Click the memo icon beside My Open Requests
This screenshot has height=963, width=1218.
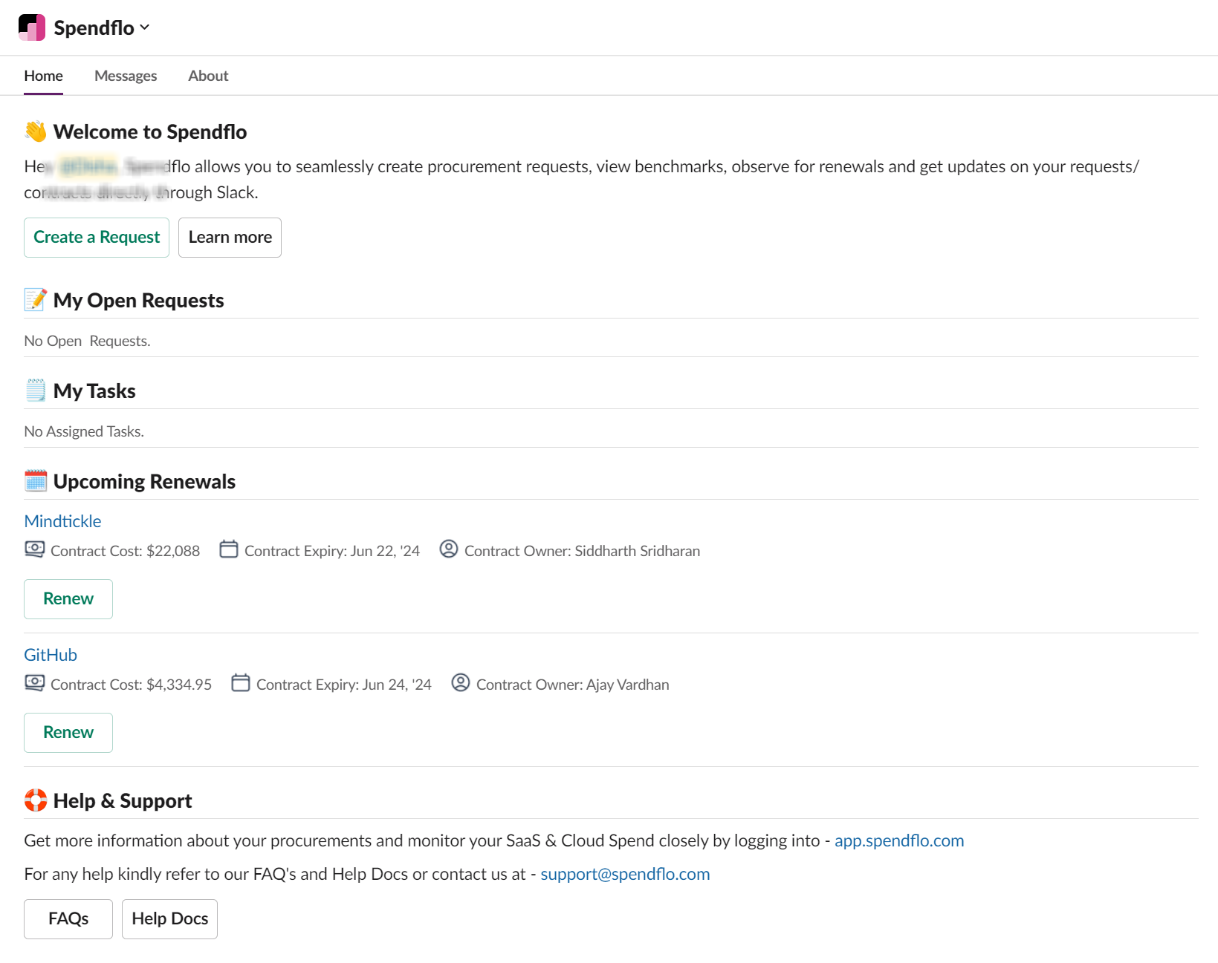coord(35,300)
